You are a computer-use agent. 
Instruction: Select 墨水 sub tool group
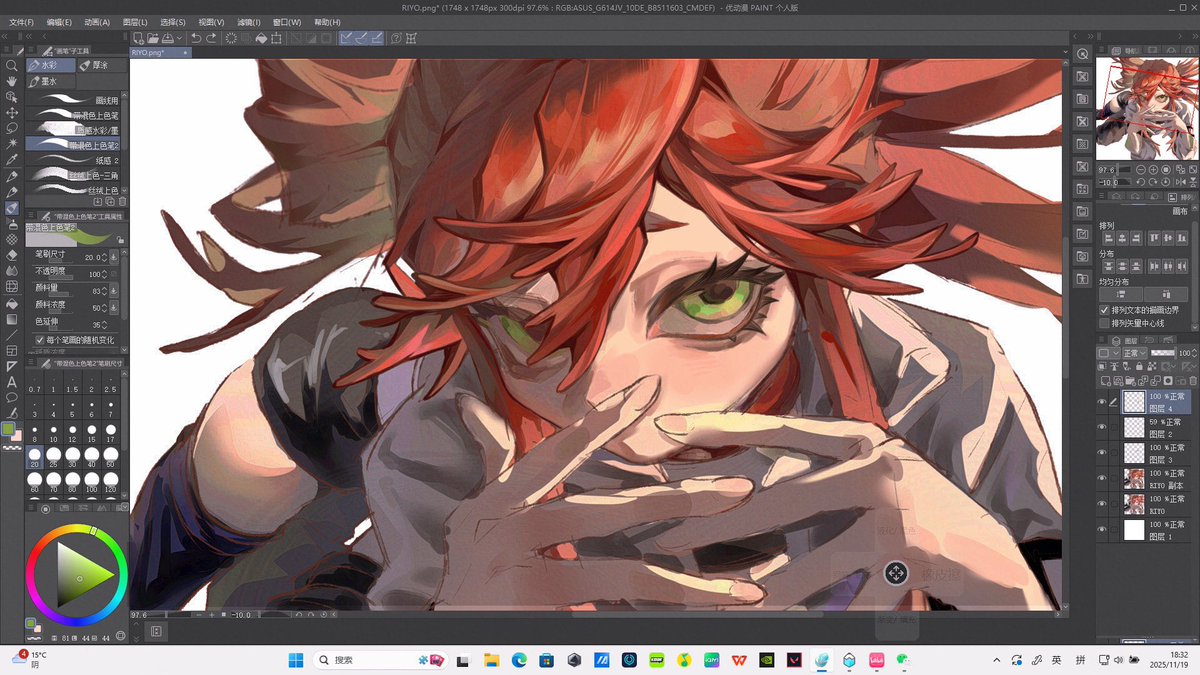point(51,81)
